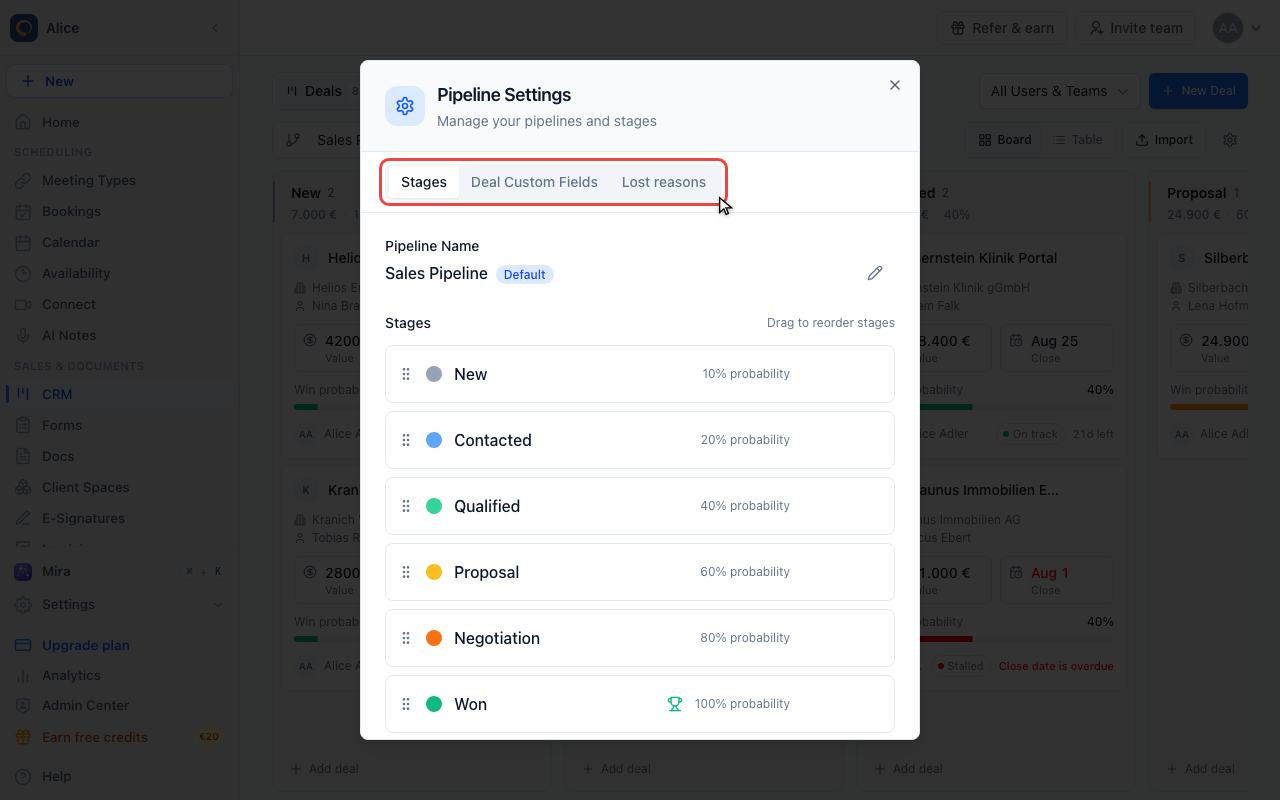Open the pipeline settings gear next to Import

(x=1230, y=140)
